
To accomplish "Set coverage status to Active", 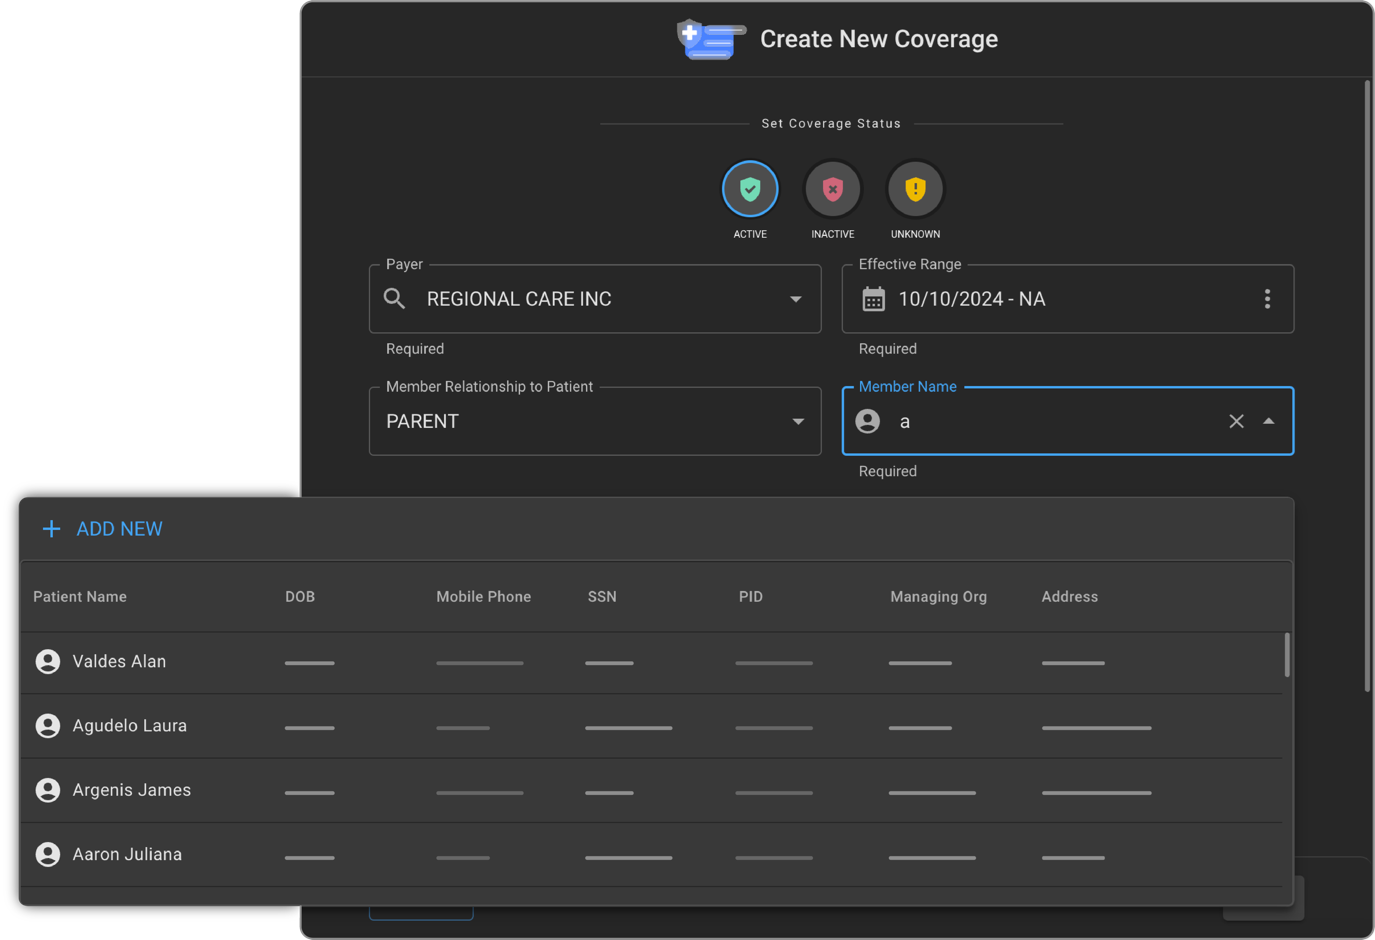I will (750, 189).
